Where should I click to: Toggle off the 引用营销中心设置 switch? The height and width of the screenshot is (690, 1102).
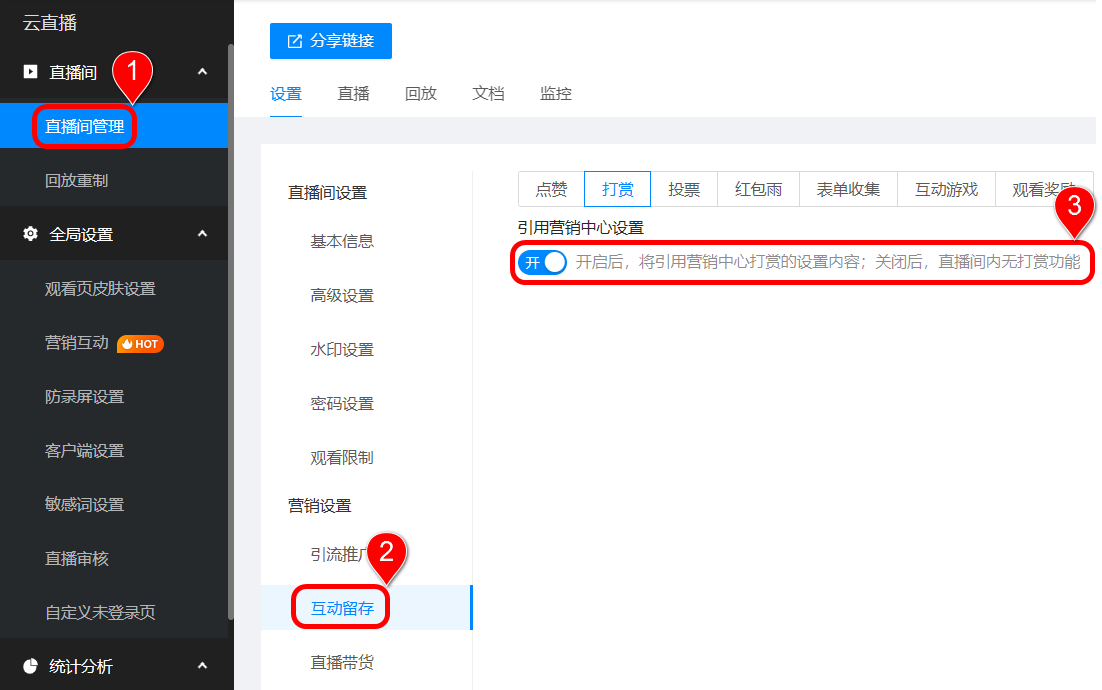click(x=542, y=262)
